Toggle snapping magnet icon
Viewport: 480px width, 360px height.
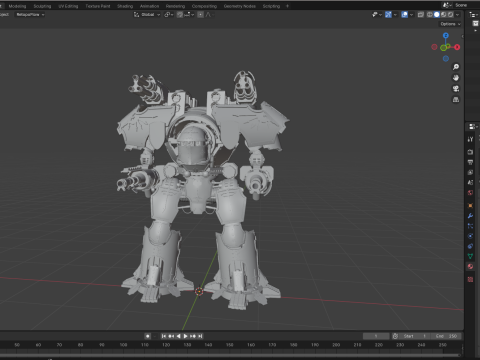point(180,15)
